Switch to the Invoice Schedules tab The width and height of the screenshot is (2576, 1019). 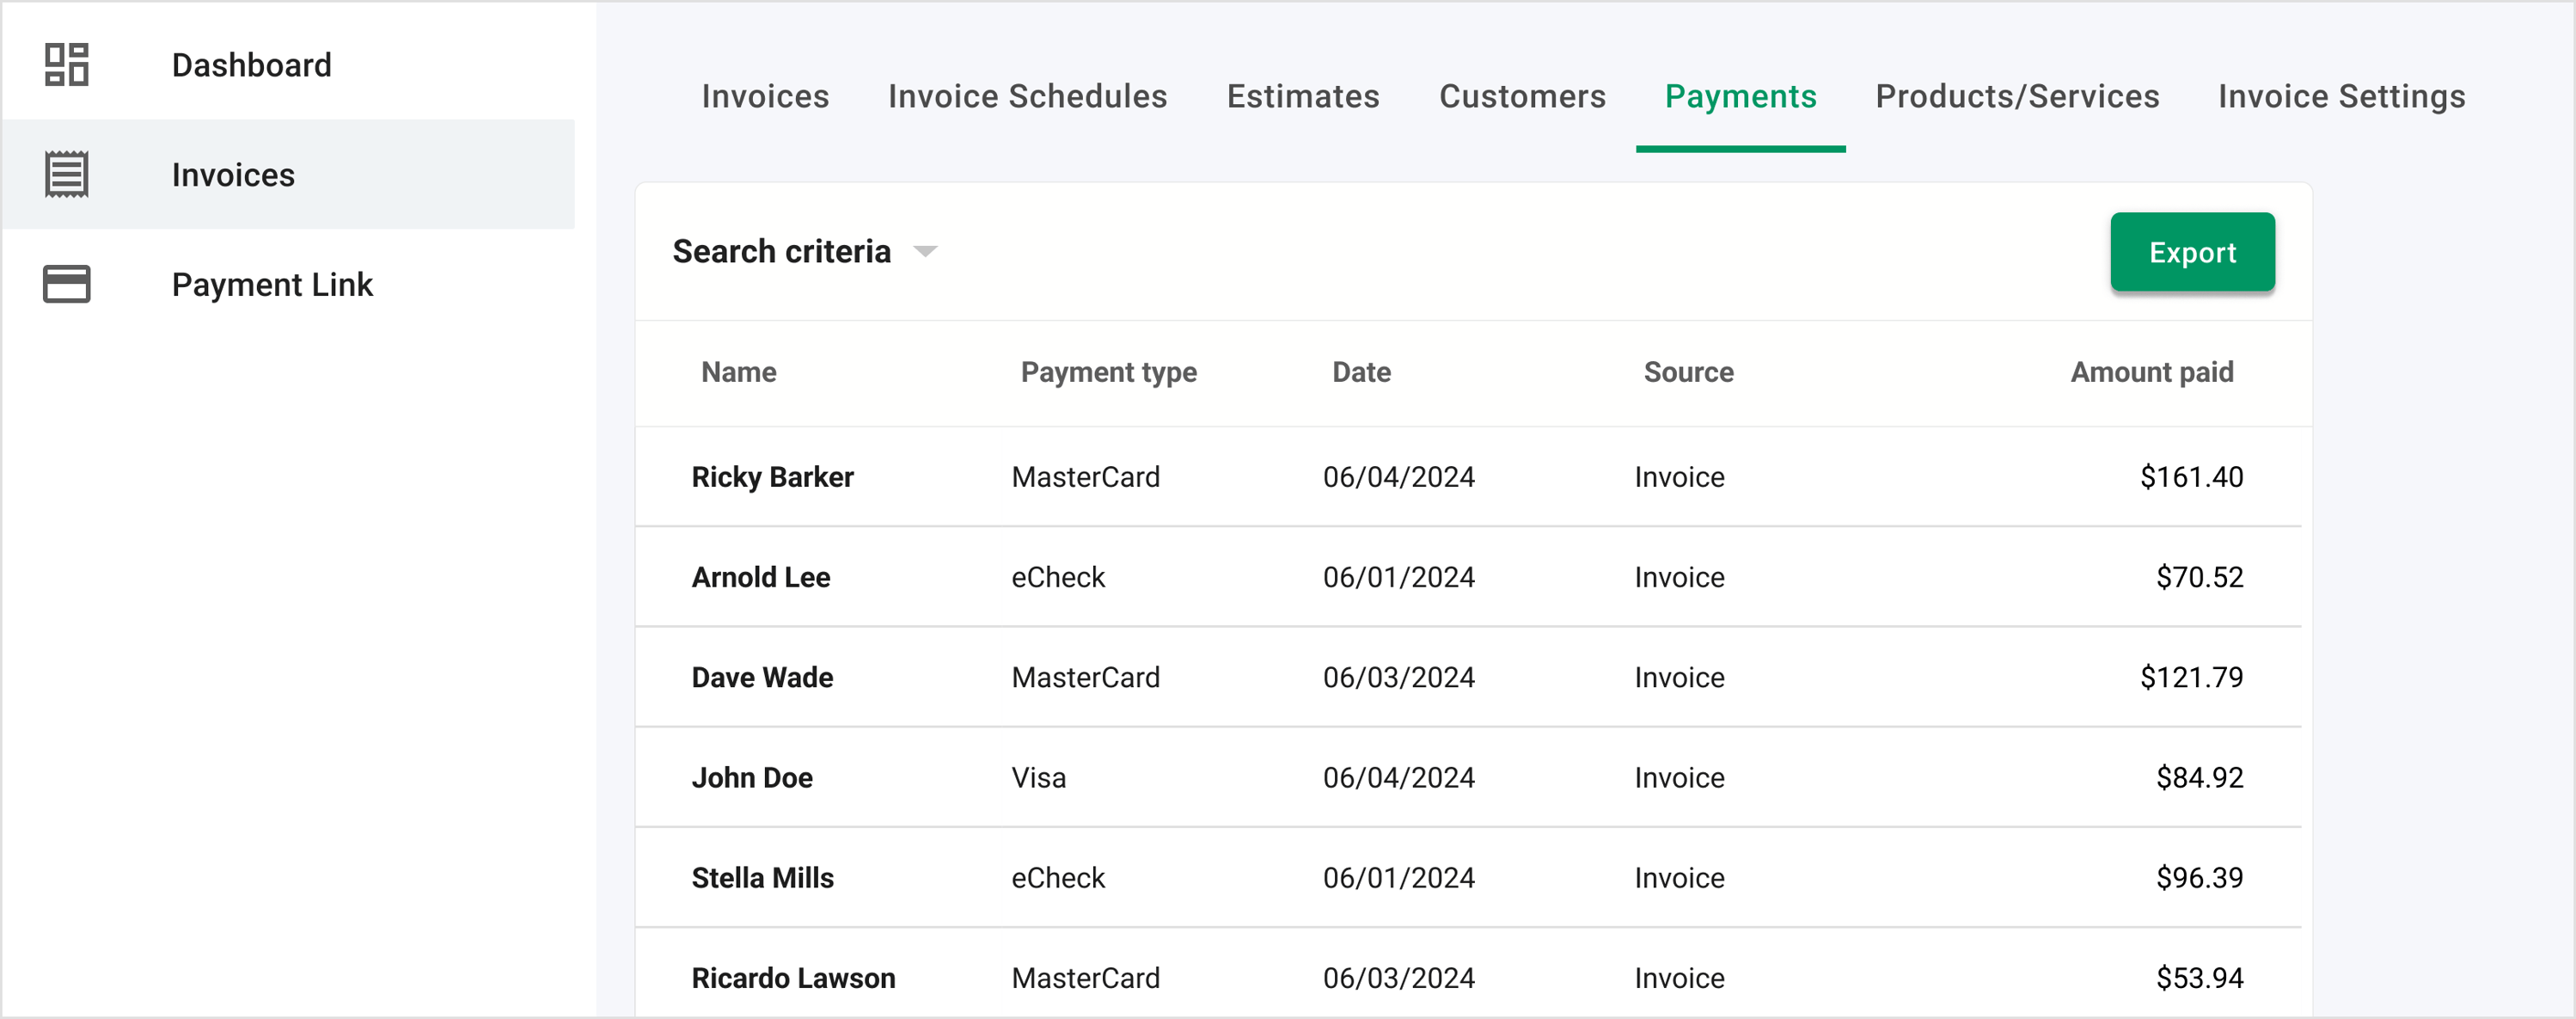[x=1027, y=97]
